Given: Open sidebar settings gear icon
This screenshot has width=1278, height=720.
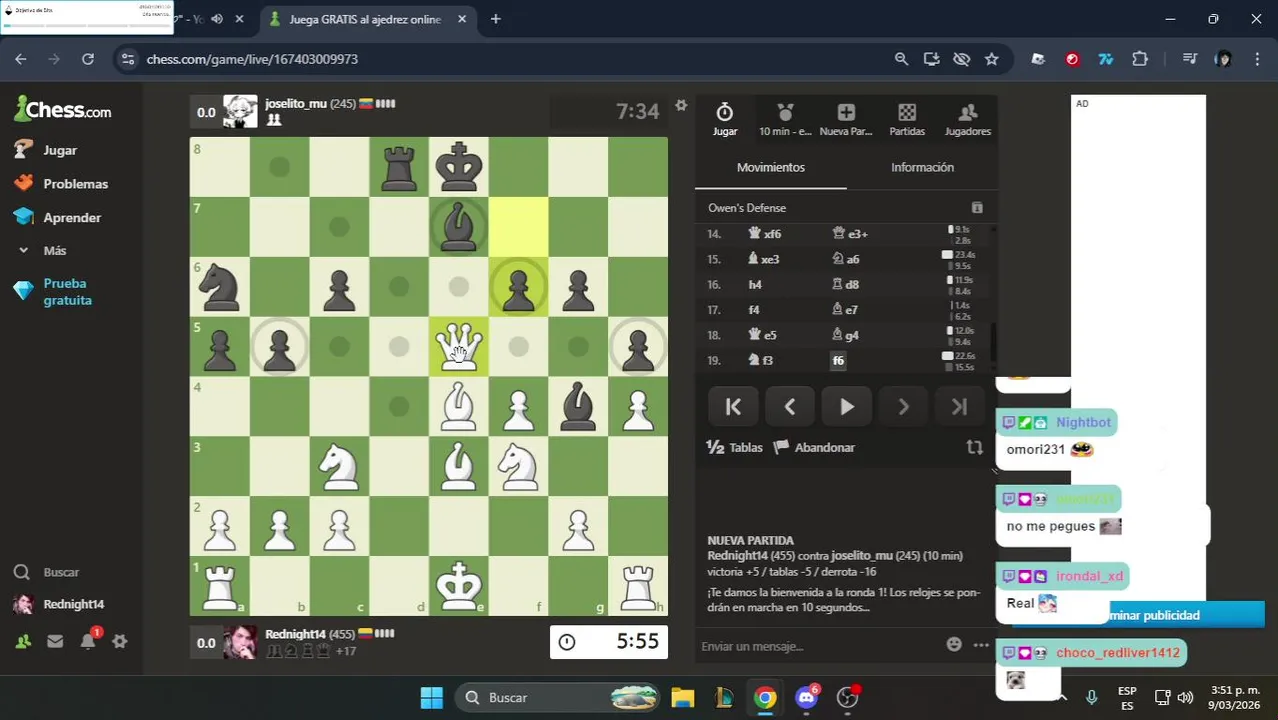Looking at the screenshot, I should 120,642.
